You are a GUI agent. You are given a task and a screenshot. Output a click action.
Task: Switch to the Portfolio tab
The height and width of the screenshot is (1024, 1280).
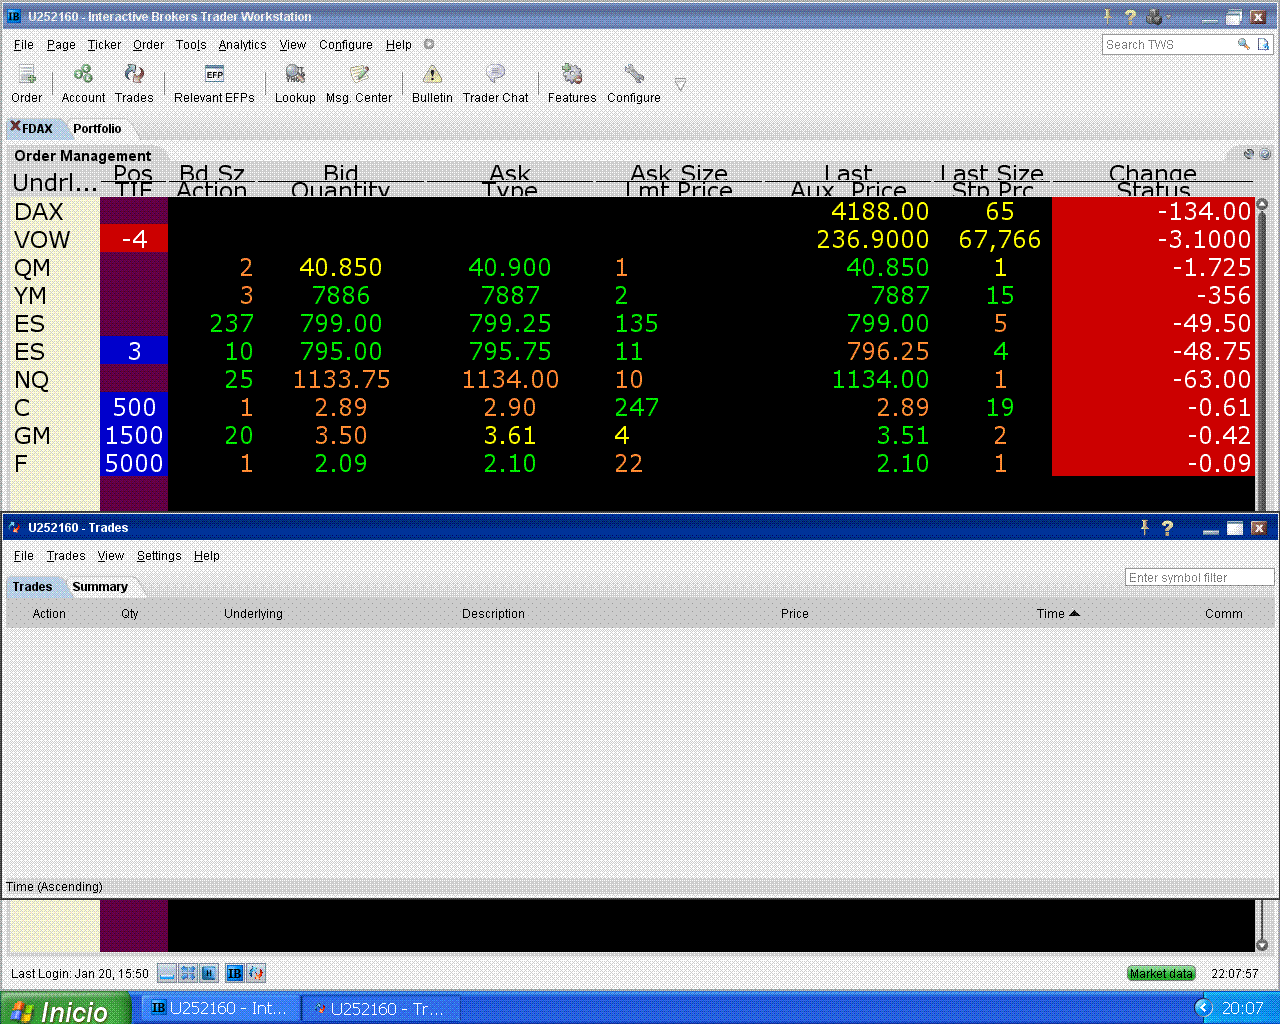(97, 129)
